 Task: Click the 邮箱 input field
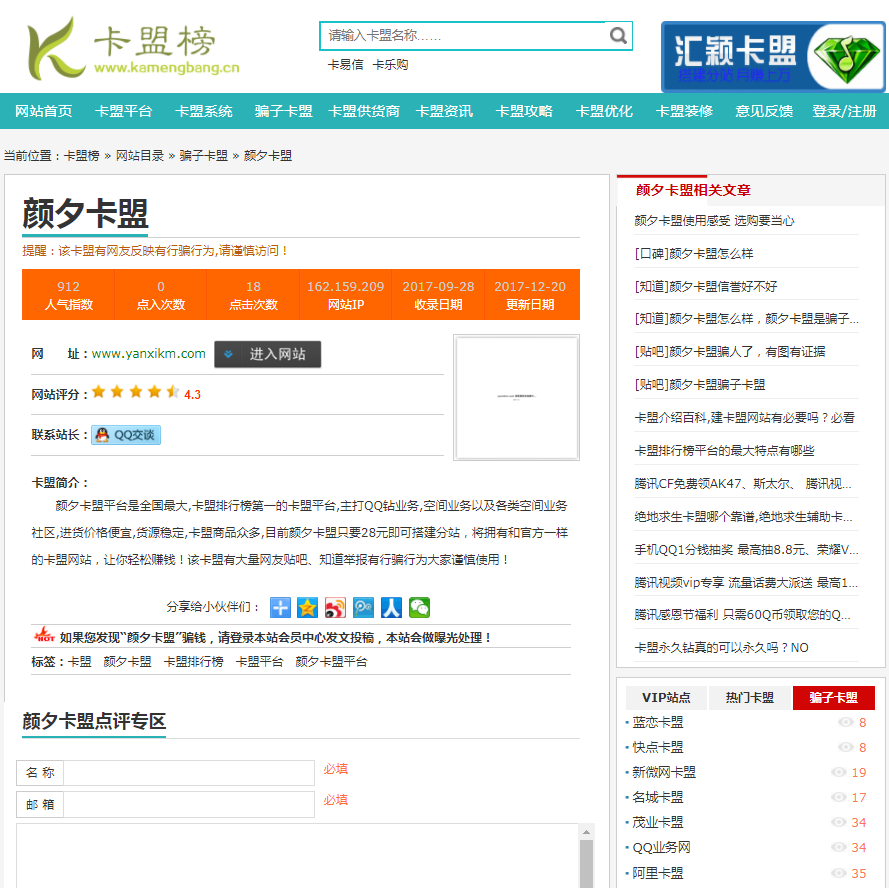(x=189, y=804)
